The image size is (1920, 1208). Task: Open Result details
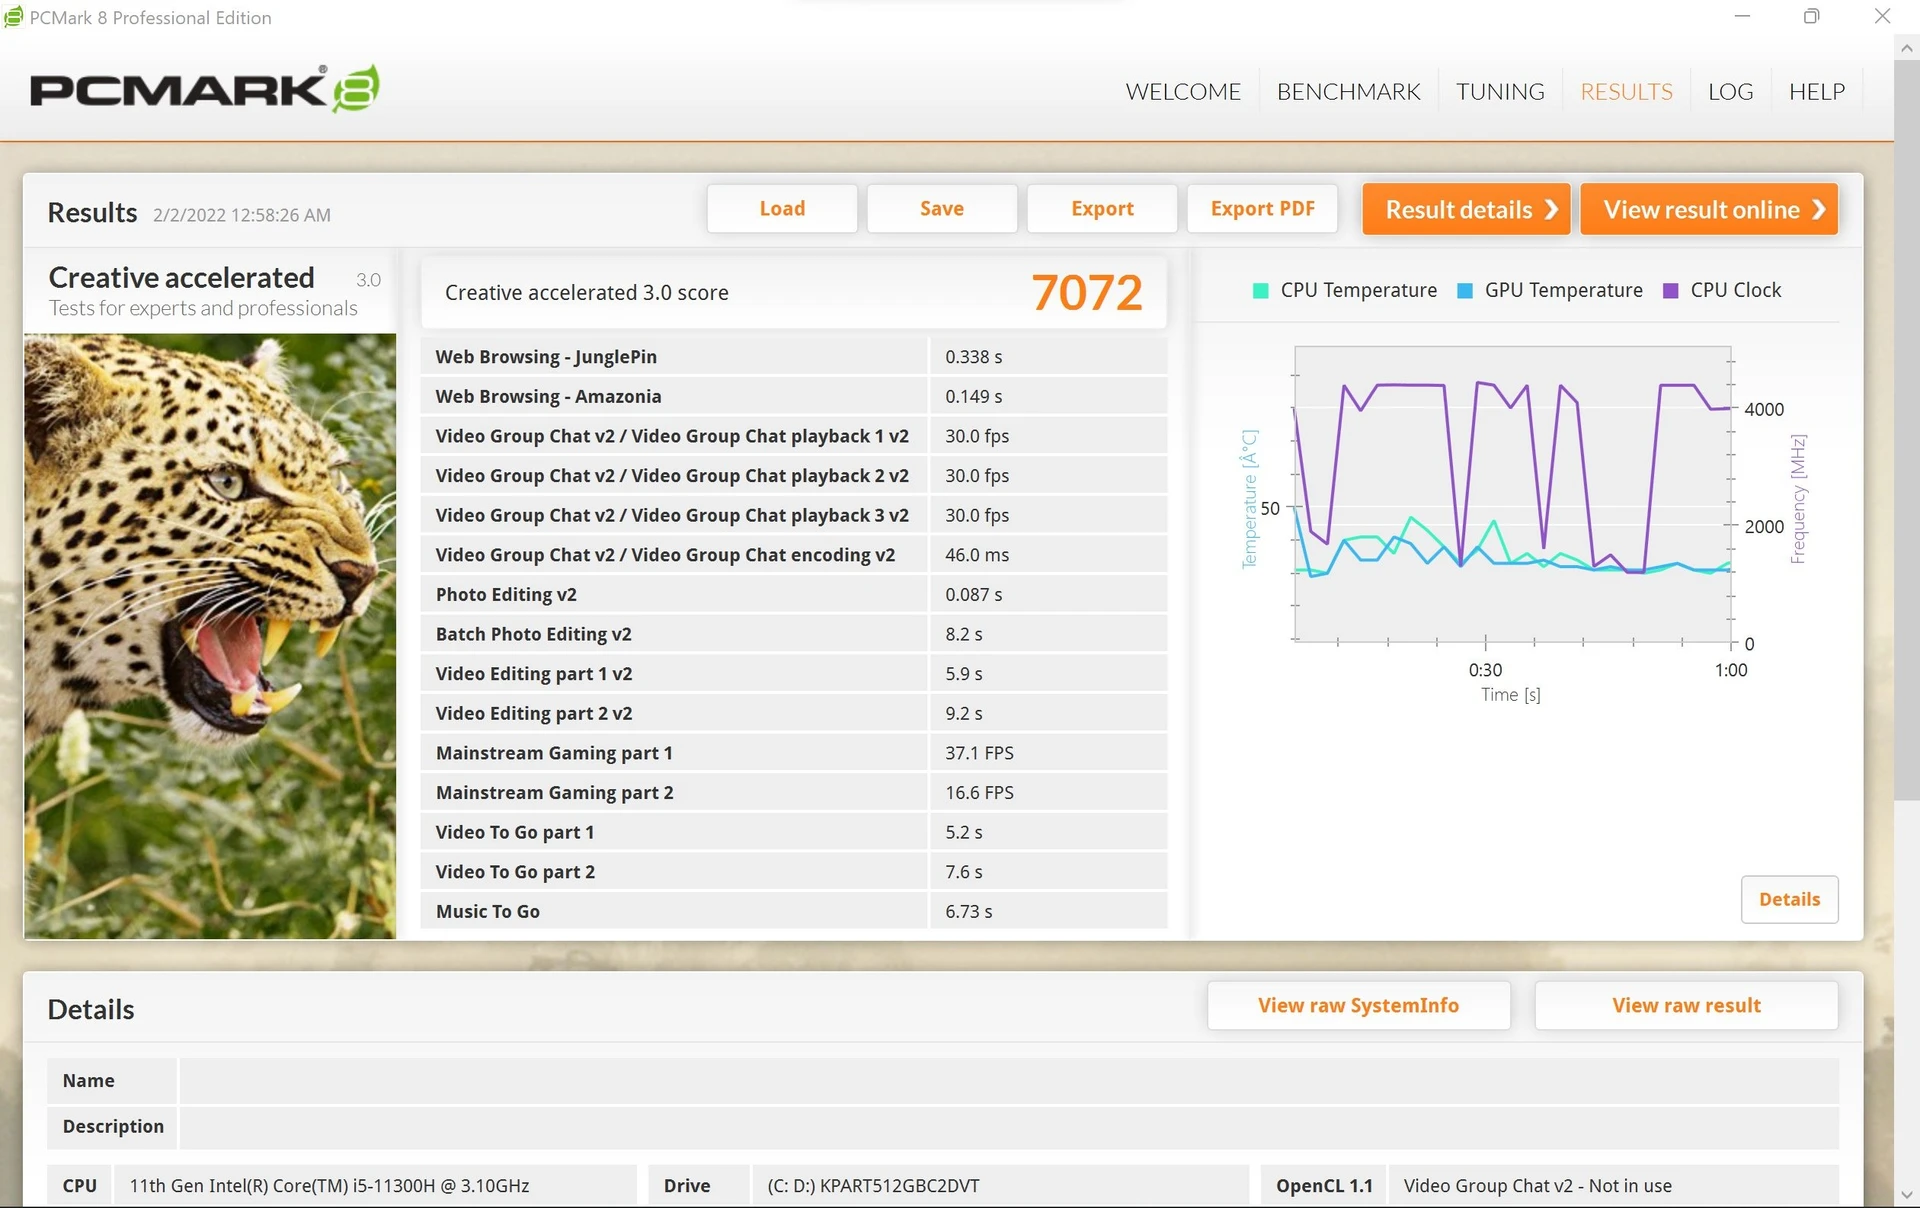point(1466,209)
